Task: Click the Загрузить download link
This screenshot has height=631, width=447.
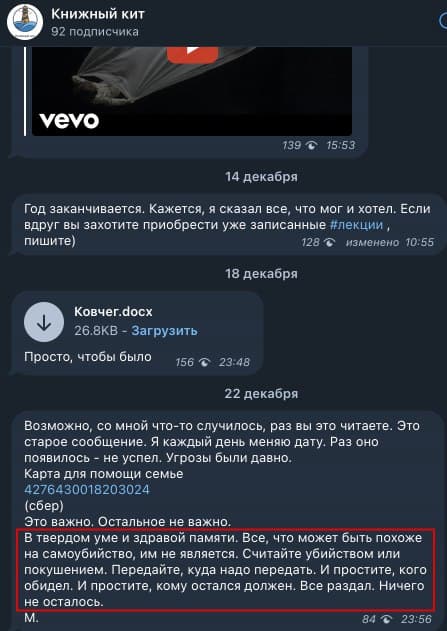Action: 164,330
